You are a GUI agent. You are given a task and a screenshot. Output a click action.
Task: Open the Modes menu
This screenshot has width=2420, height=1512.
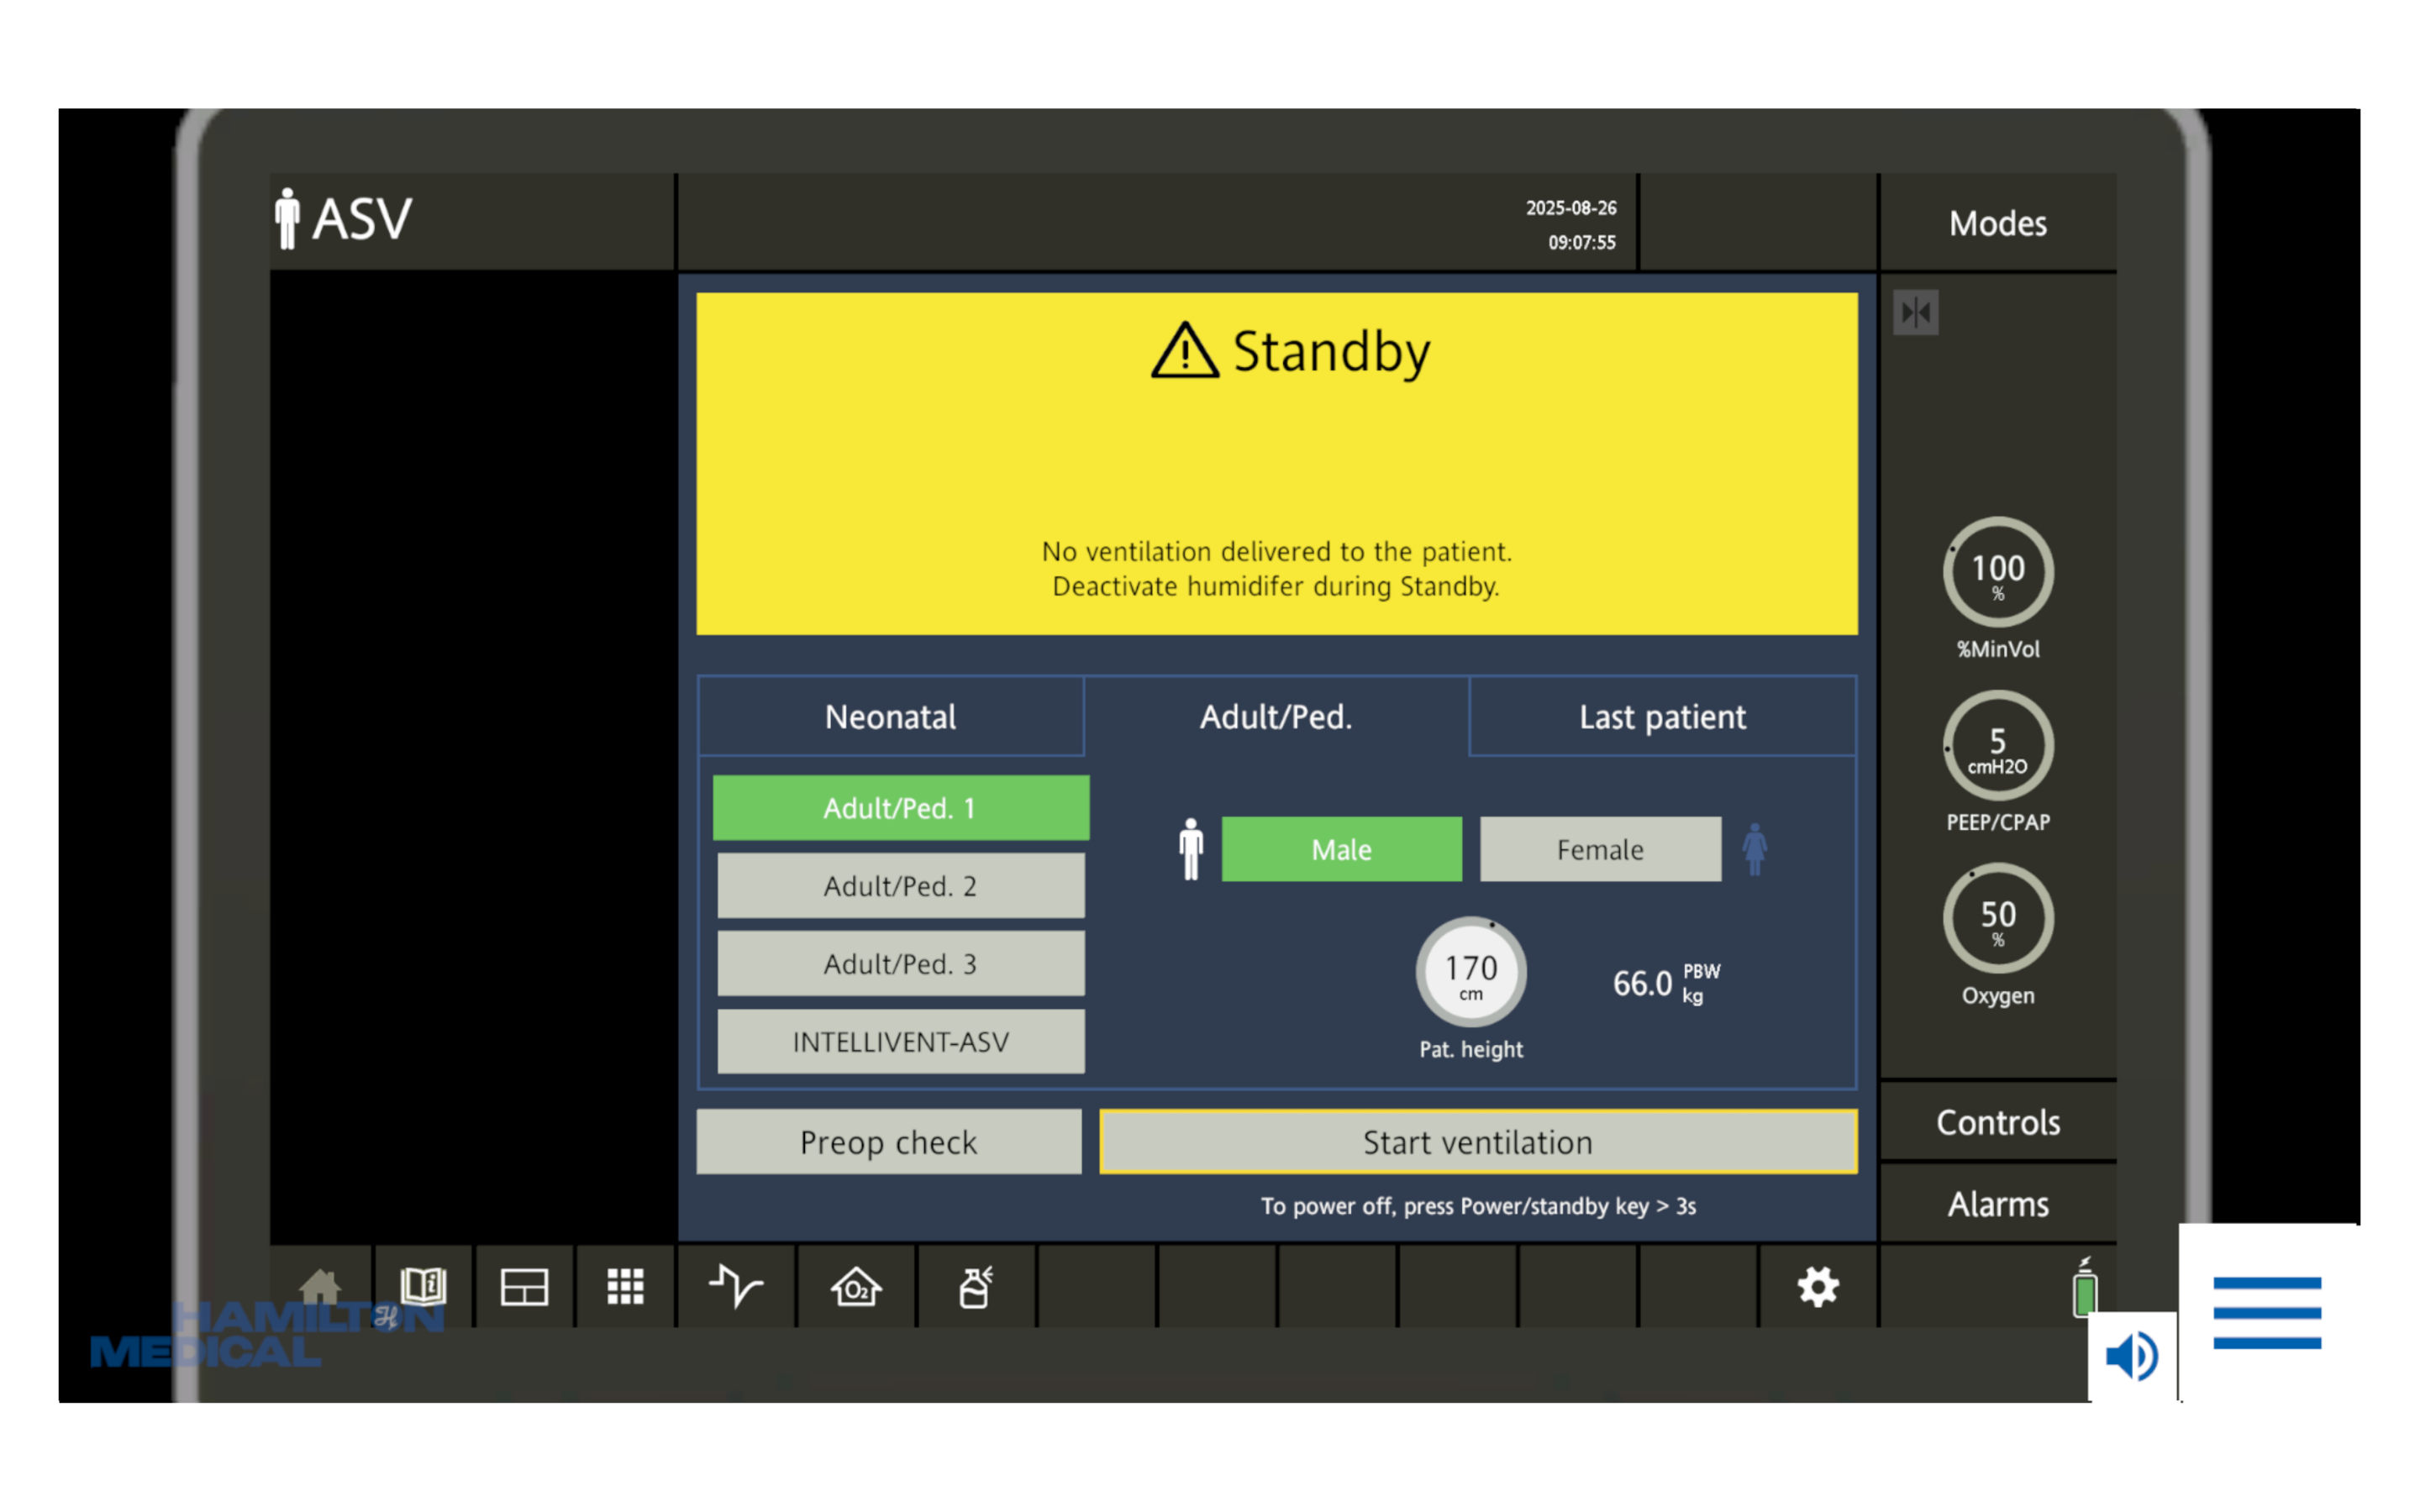1998,223
